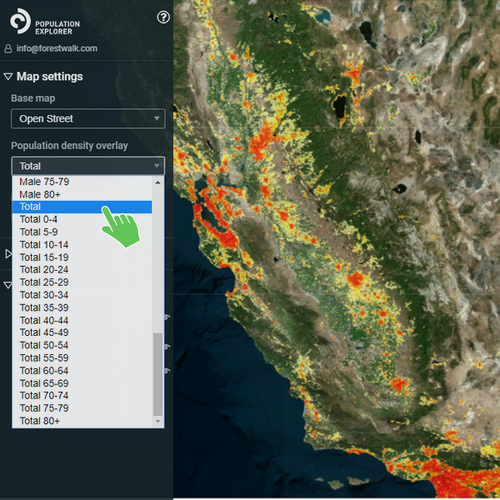Click the user account icon beside email
The height and width of the screenshot is (500, 500).
pyautogui.click(x=8, y=49)
